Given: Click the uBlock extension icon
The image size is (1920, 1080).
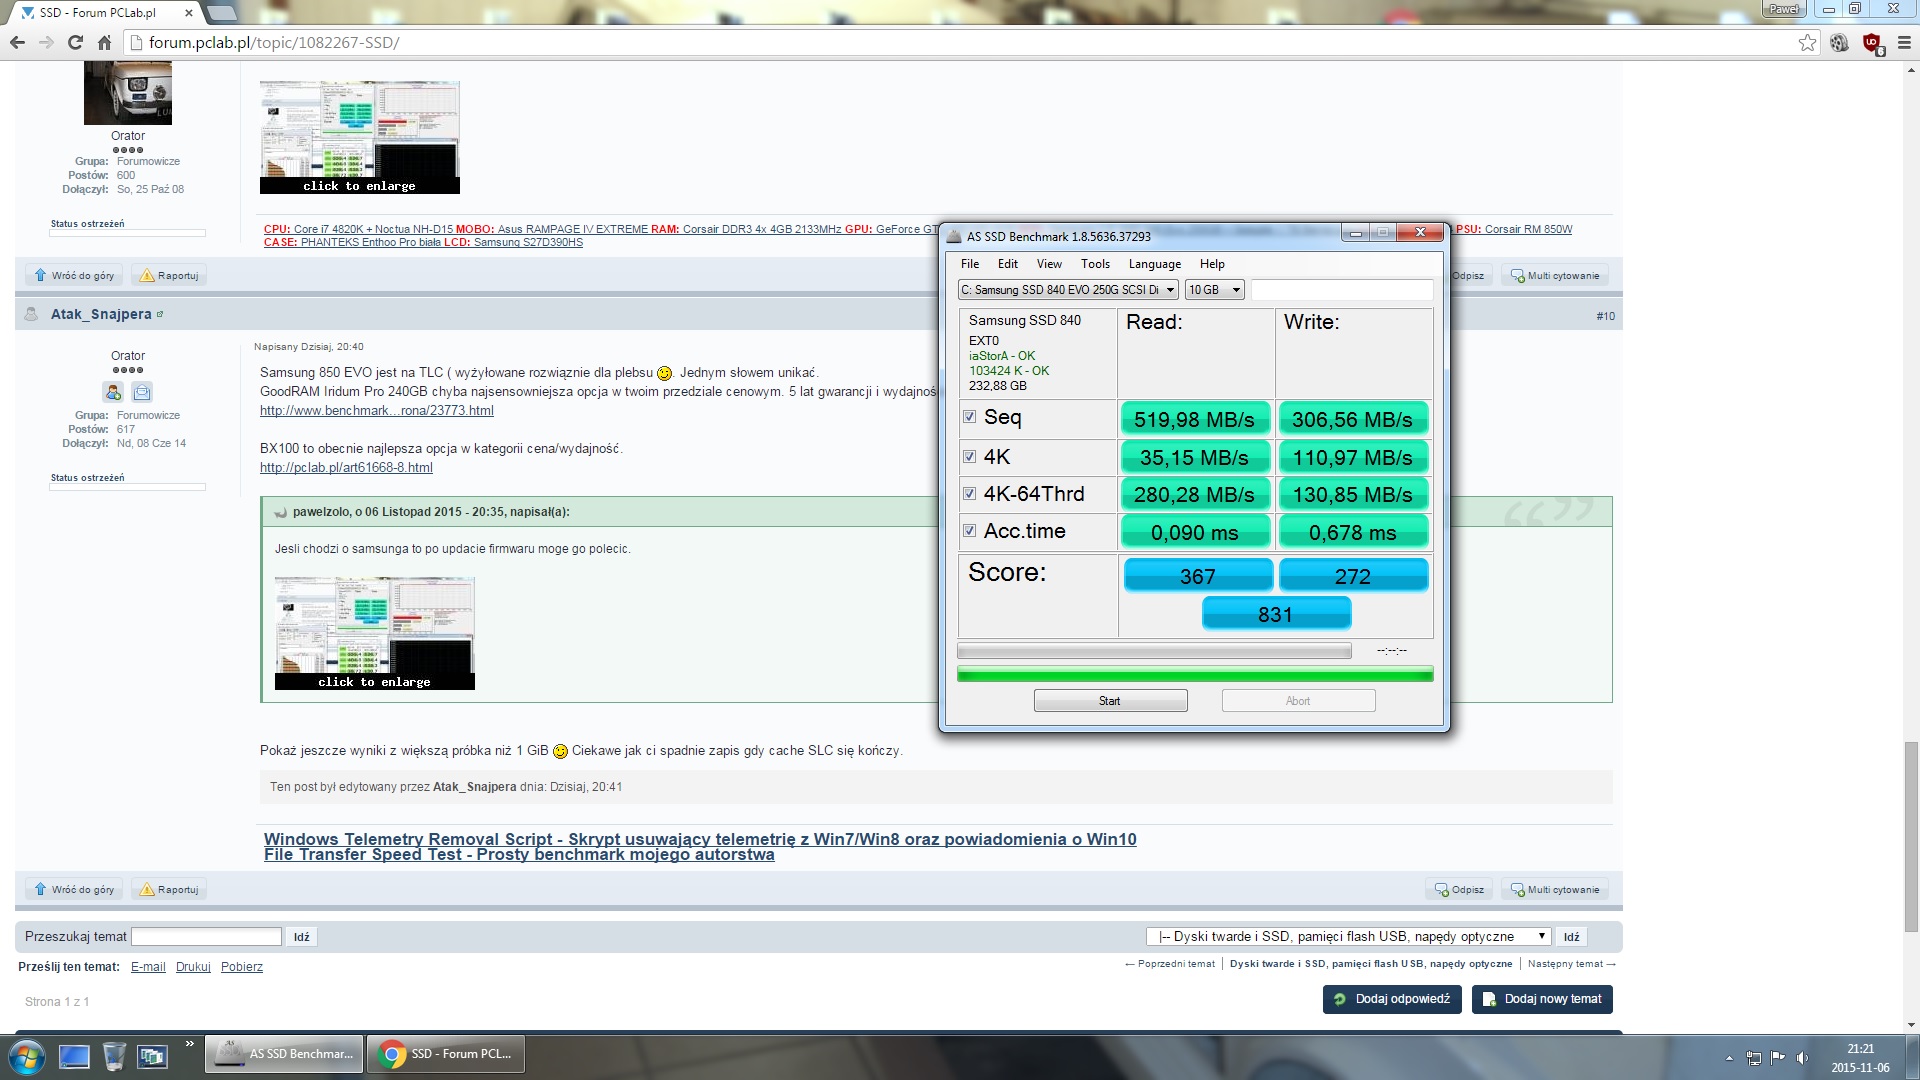Looking at the screenshot, I should coord(1872,43).
